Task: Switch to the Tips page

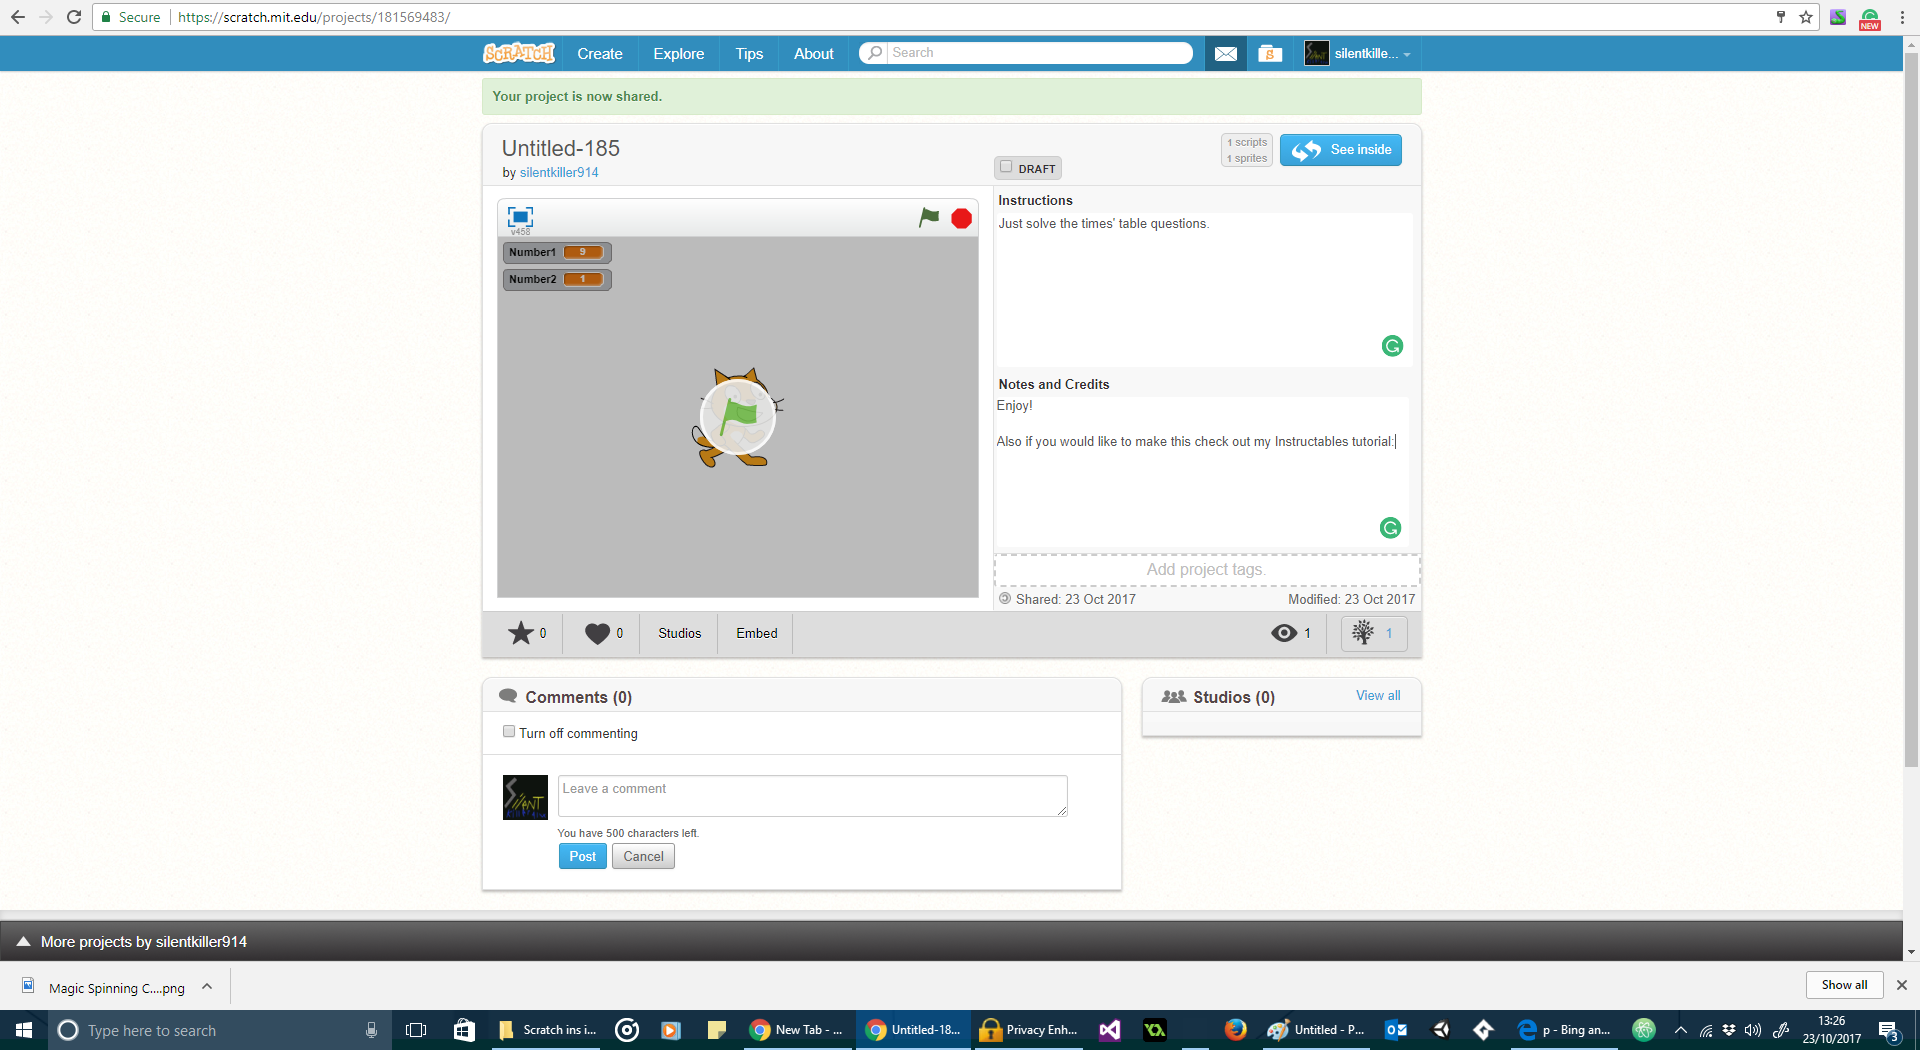Action: tap(748, 53)
